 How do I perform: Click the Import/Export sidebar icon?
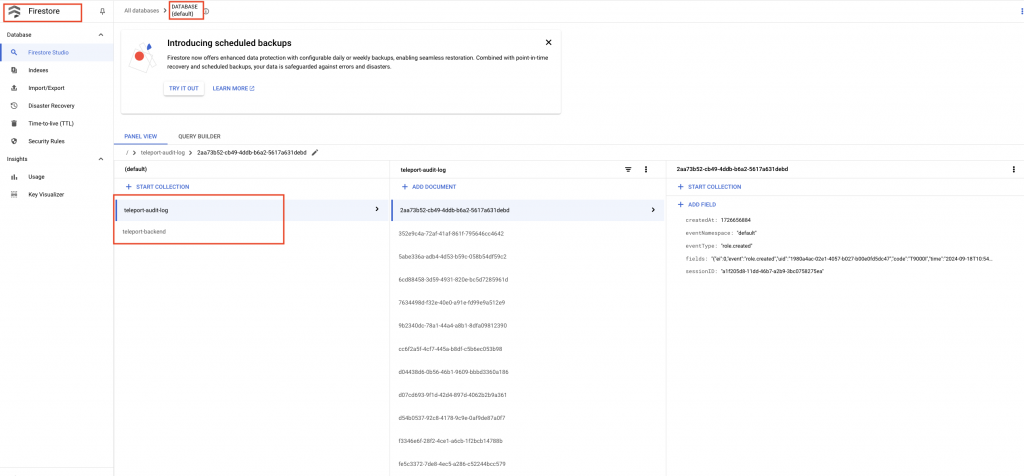(14, 87)
